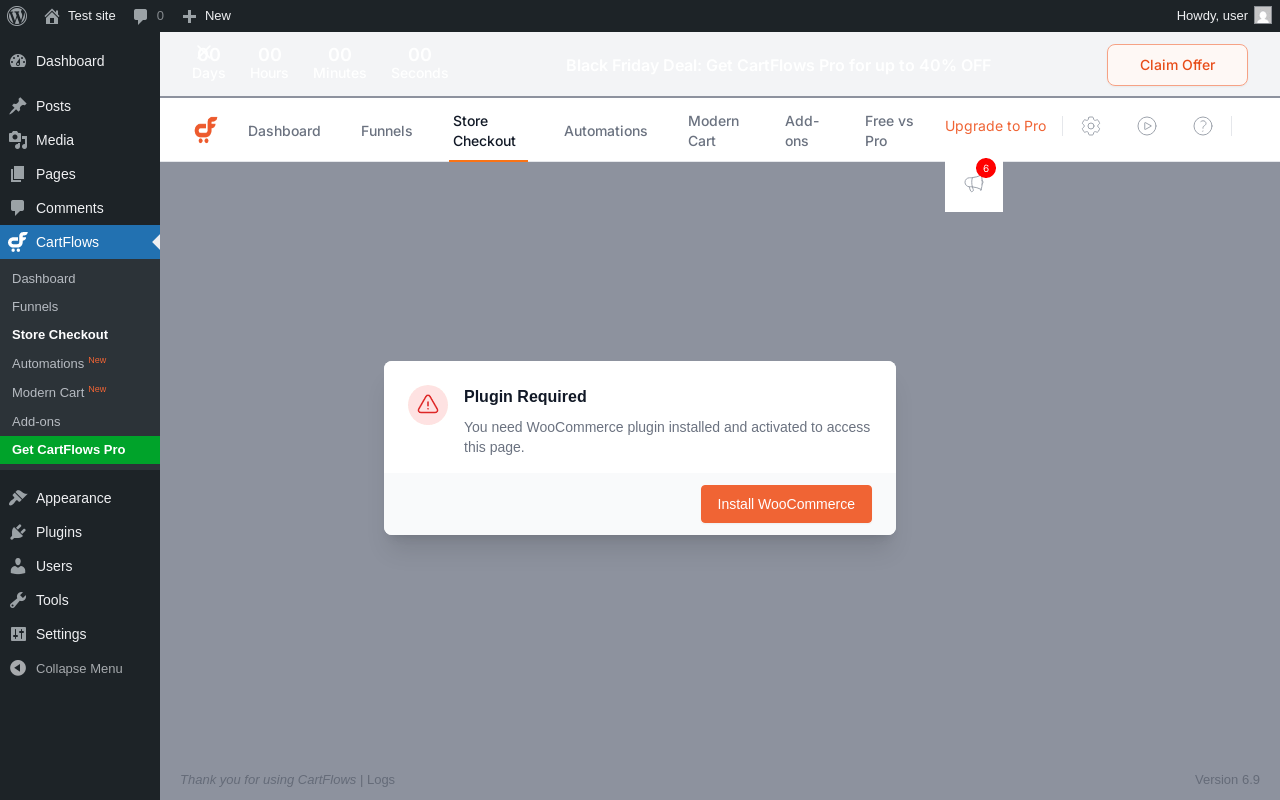Open the Free vs Pro tab
This screenshot has height=800, width=1280.
click(889, 131)
